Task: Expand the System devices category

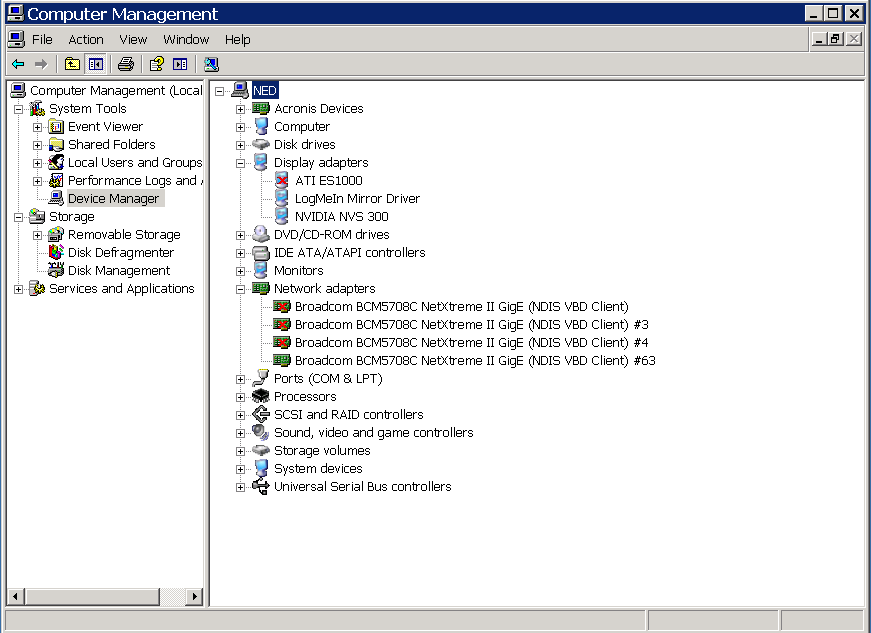Action: [x=241, y=469]
